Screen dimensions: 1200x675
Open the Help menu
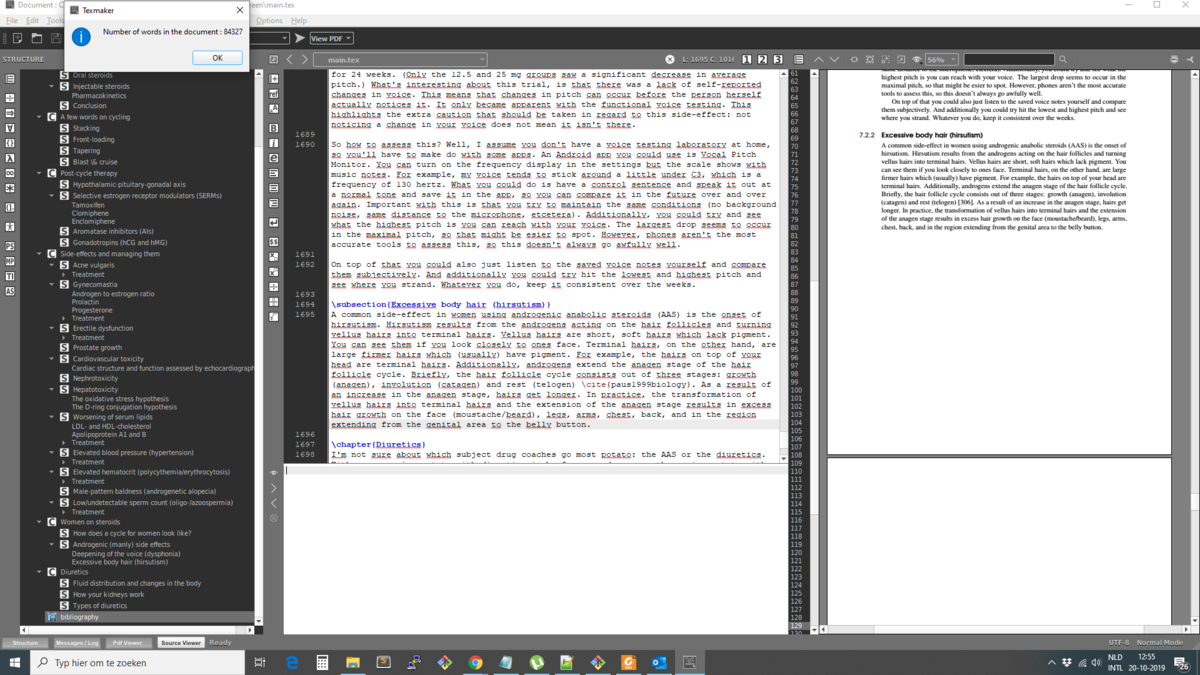click(299, 20)
